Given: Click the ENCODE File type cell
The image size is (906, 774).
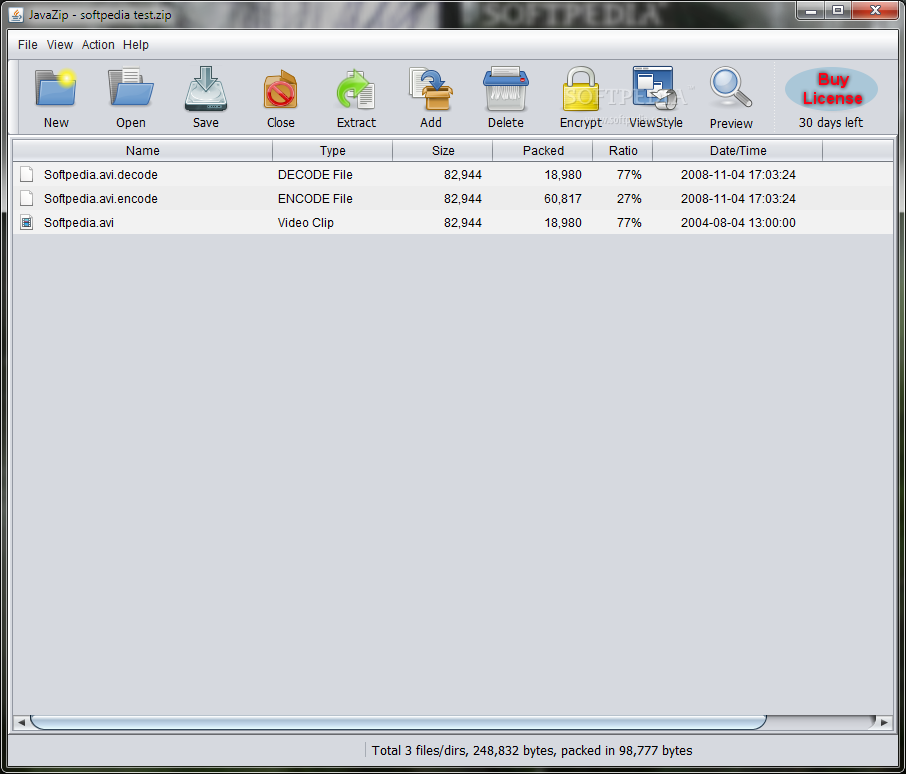Looking at the screenshot, I should click(315, 199).
